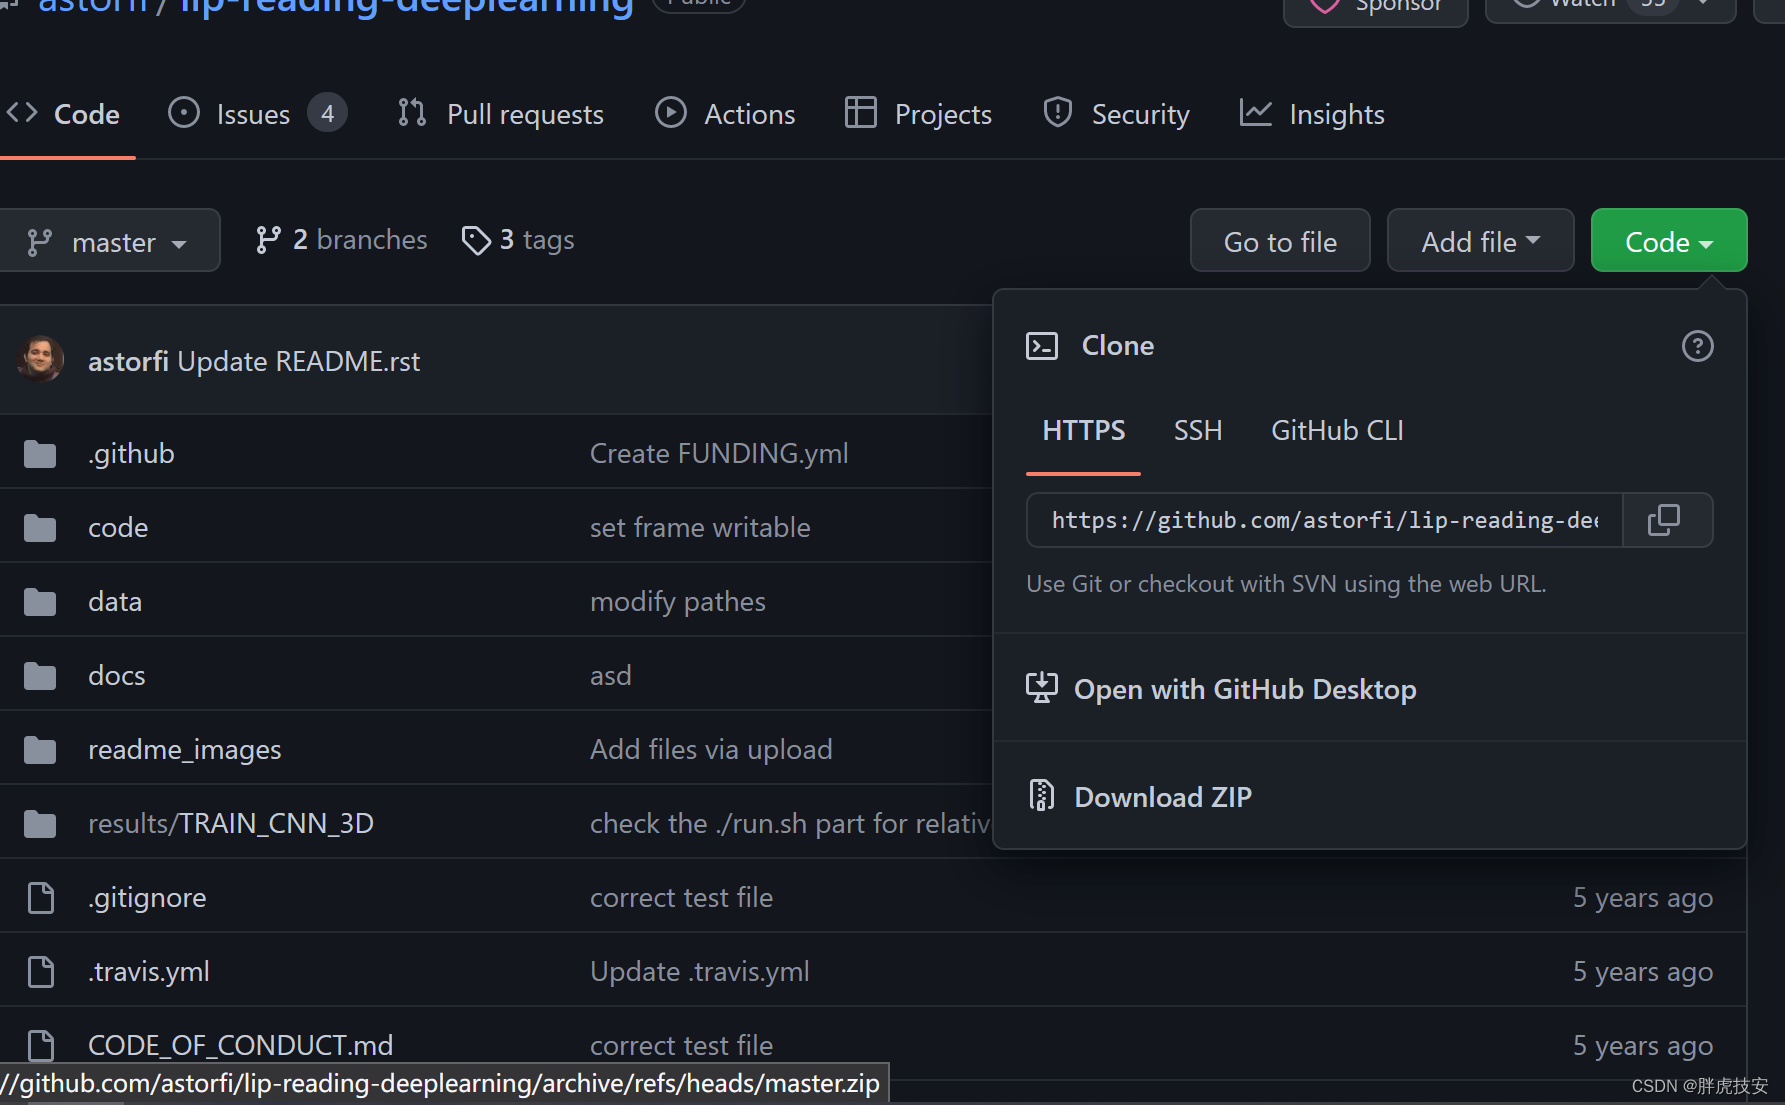Click the CODE_OF_CONDUCT.md file icon
This screenshot has width=1785, height=1105.
click(x=41, y=1046)
